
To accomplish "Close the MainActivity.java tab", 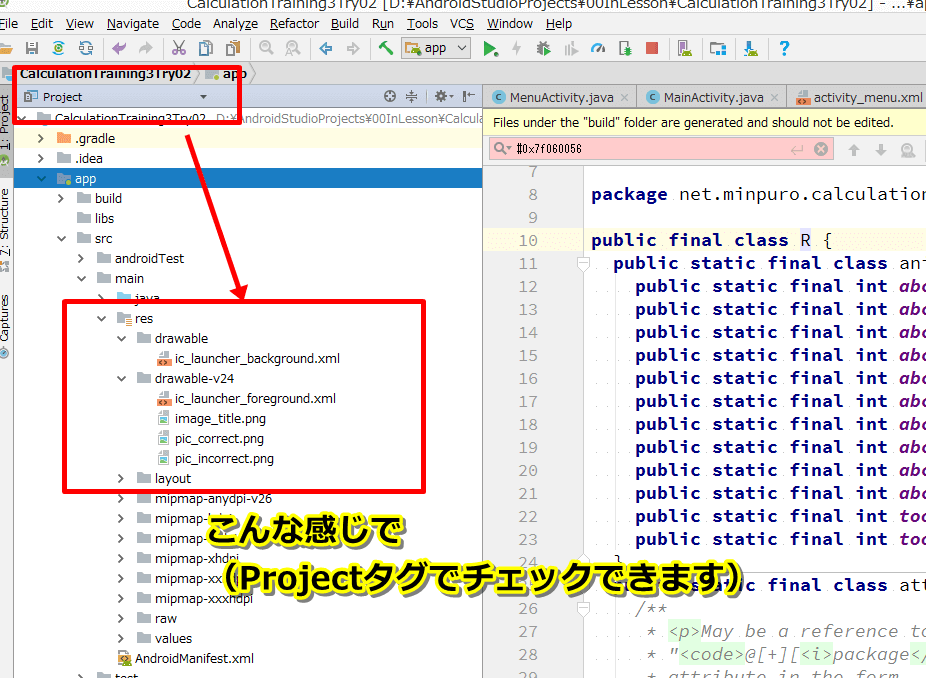I will 774,97.
